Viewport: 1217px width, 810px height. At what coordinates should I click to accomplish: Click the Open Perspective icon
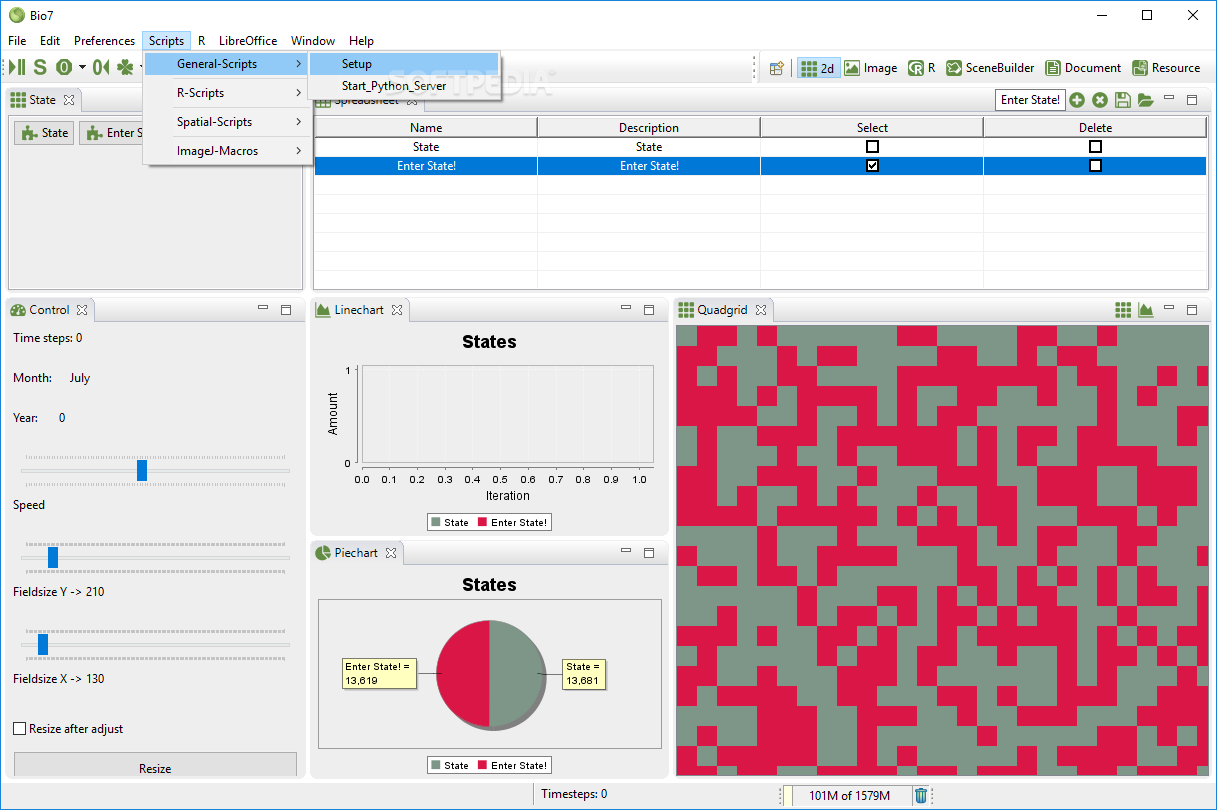click(776, 68)
